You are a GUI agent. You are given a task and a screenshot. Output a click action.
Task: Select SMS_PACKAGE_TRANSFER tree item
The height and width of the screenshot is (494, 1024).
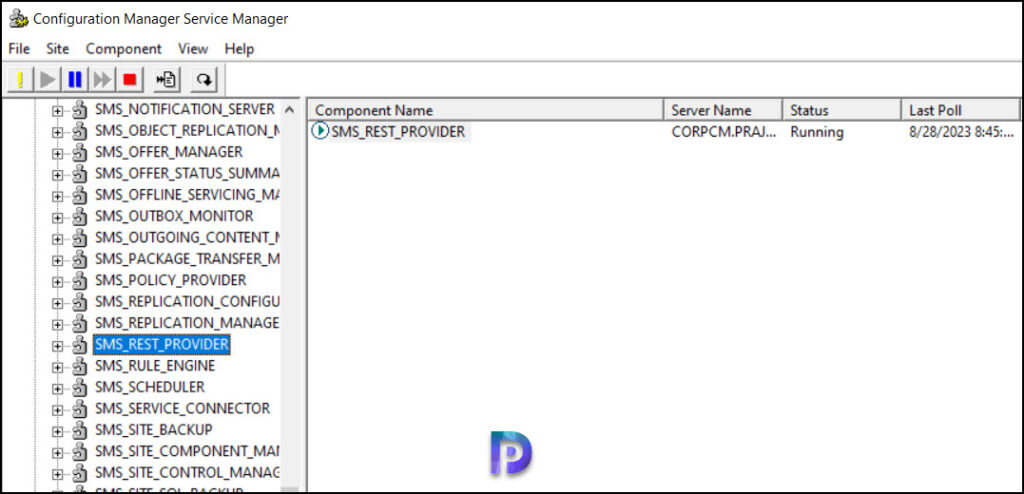[x=187, y=259]
